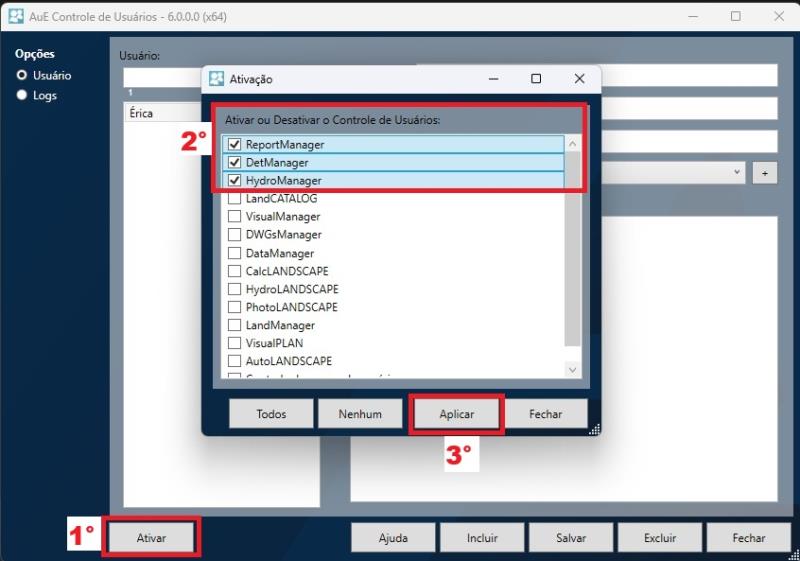
Task: Uncheck the ReportManager checkbox
Action: pos(235,145)
